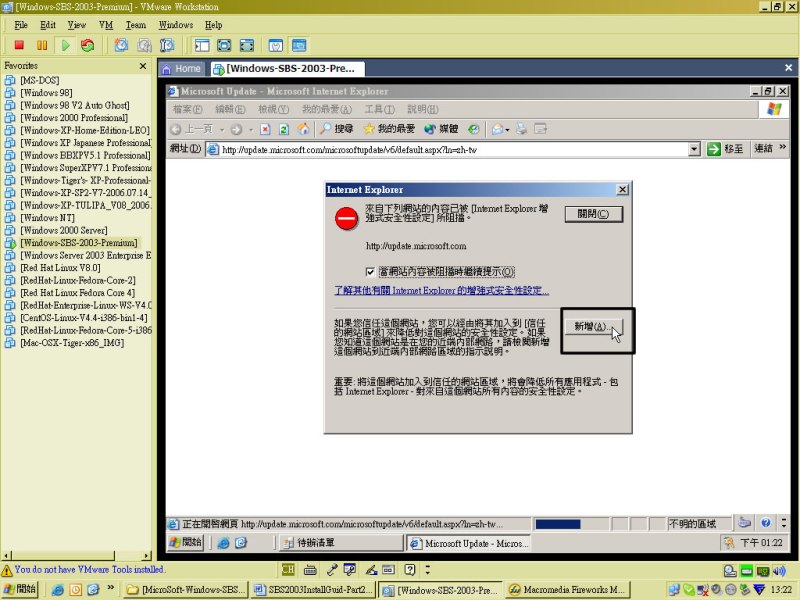Select [Windows 98] favorite
This screenshot has width=800, height=600.
click(x=46, y=93)
